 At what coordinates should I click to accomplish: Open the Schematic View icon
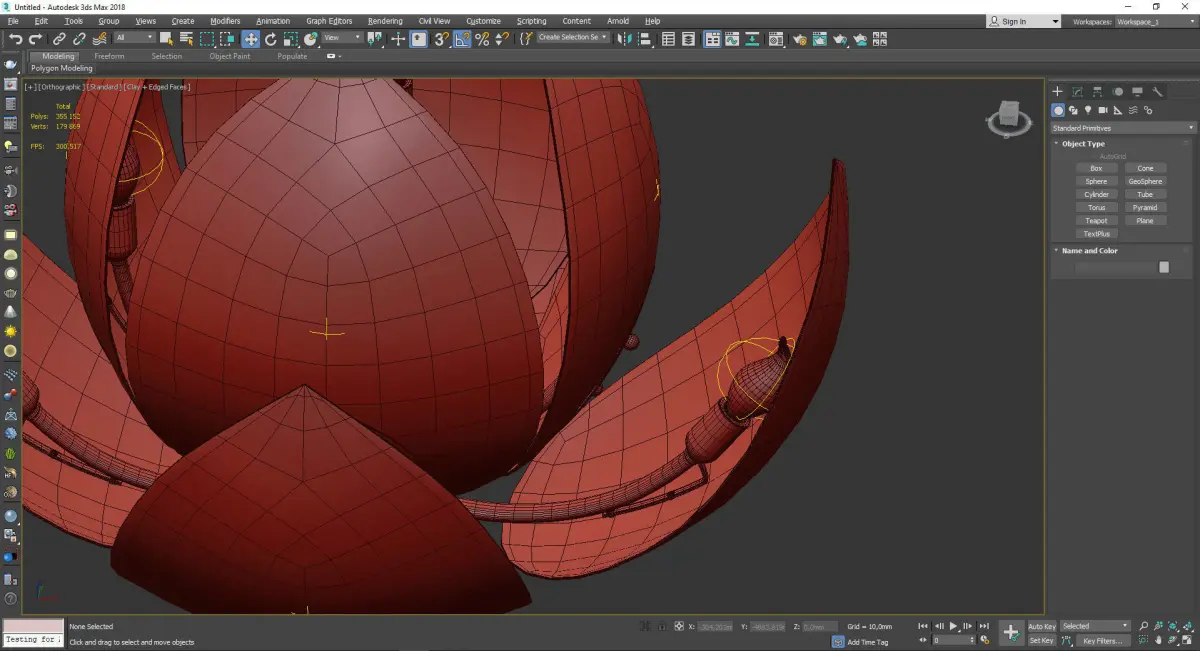[751, 39]
